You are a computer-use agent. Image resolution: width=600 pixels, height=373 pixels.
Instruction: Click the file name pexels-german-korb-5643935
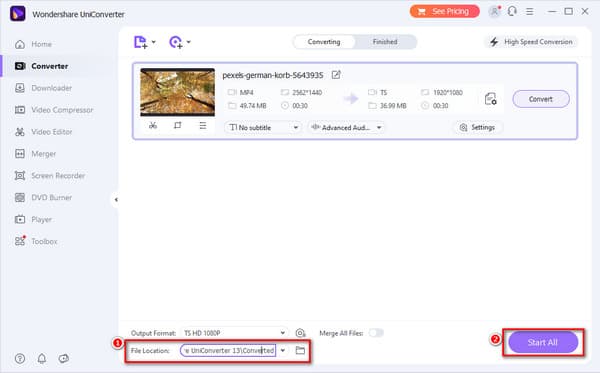pos(272,75)
